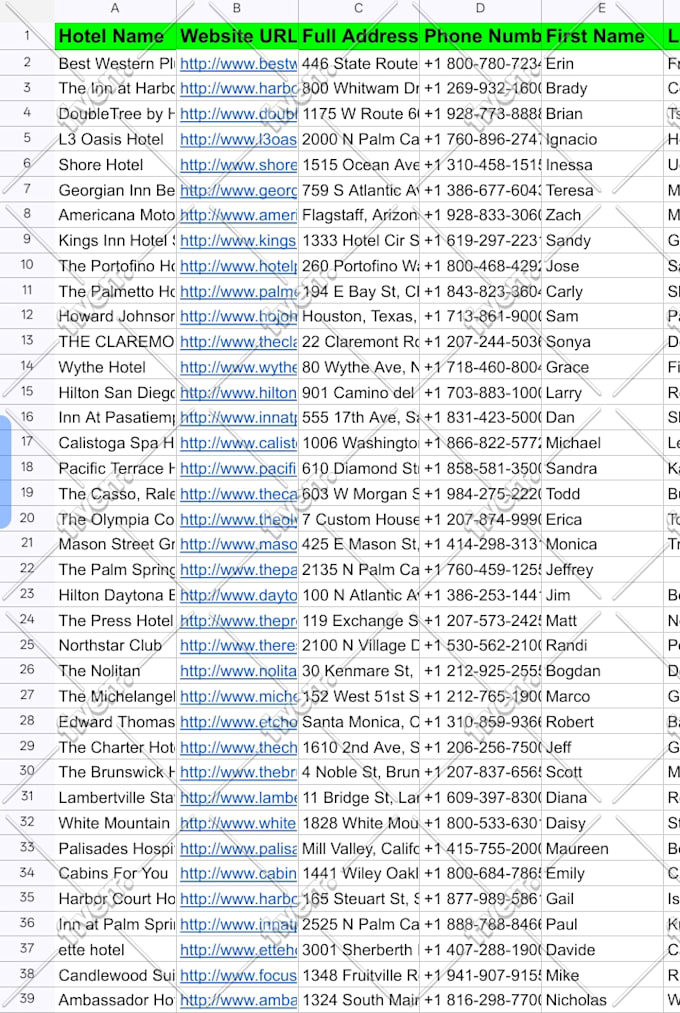Select the White Mountain hotel name cell
Screen dimensions: 680x1013
click(x=116, y=823)
